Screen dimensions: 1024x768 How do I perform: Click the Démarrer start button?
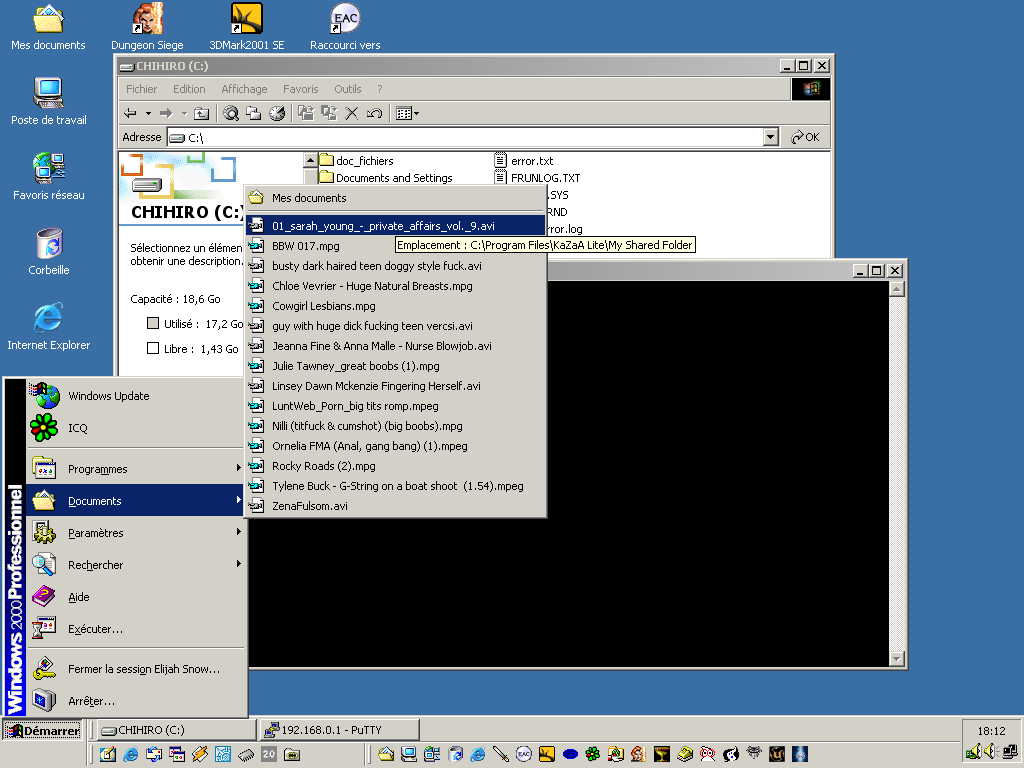pyautogui.click(x=42, y=730)
